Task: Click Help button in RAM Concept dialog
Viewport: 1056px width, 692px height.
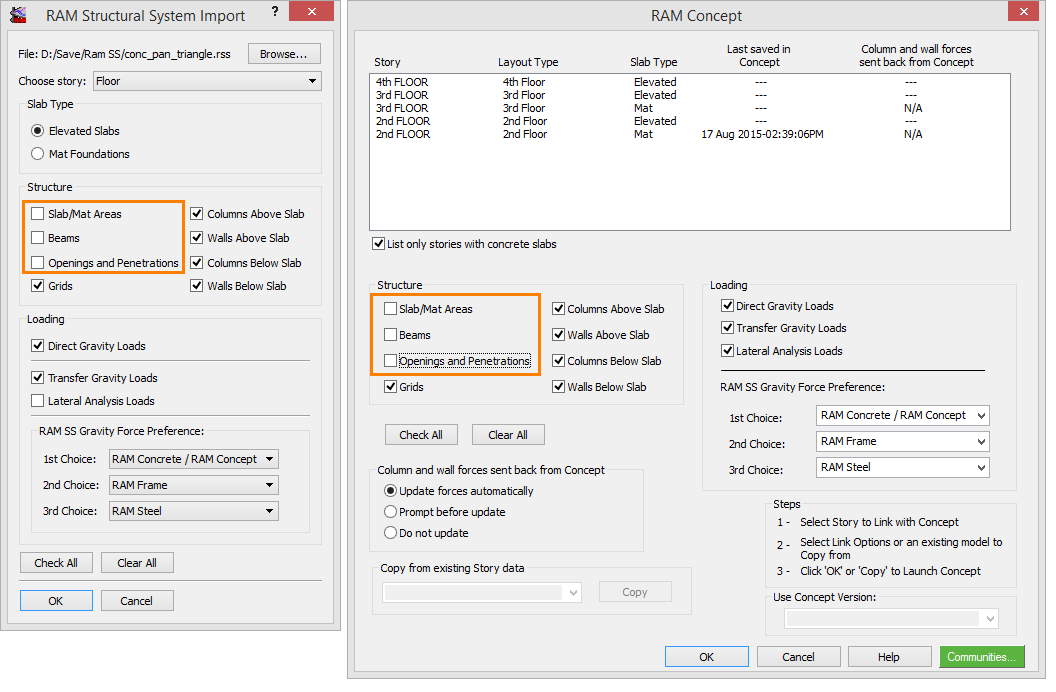Action: (x=888, y=657)
